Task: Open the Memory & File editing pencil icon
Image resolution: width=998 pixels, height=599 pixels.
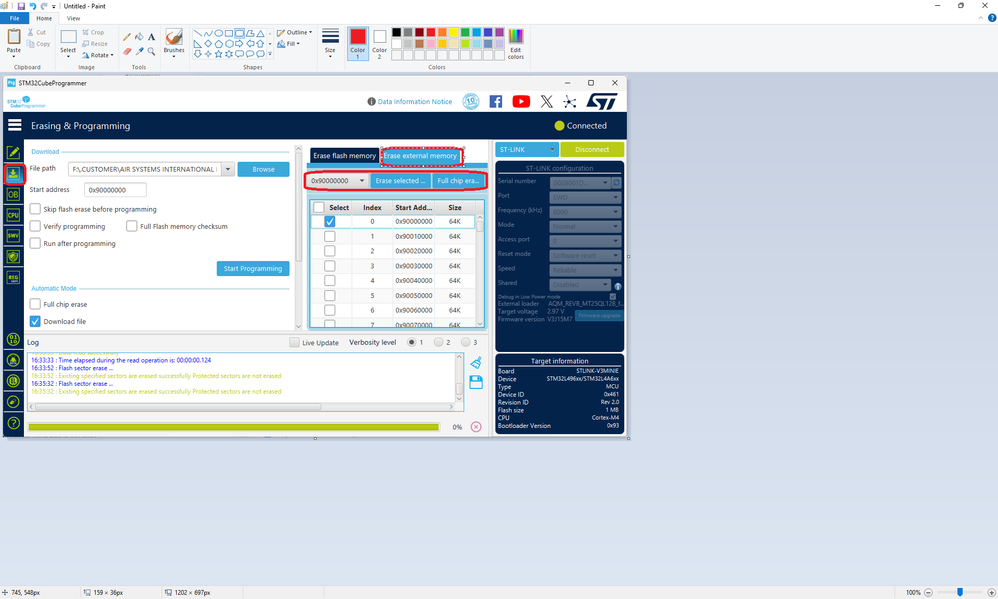Action: 13,152
